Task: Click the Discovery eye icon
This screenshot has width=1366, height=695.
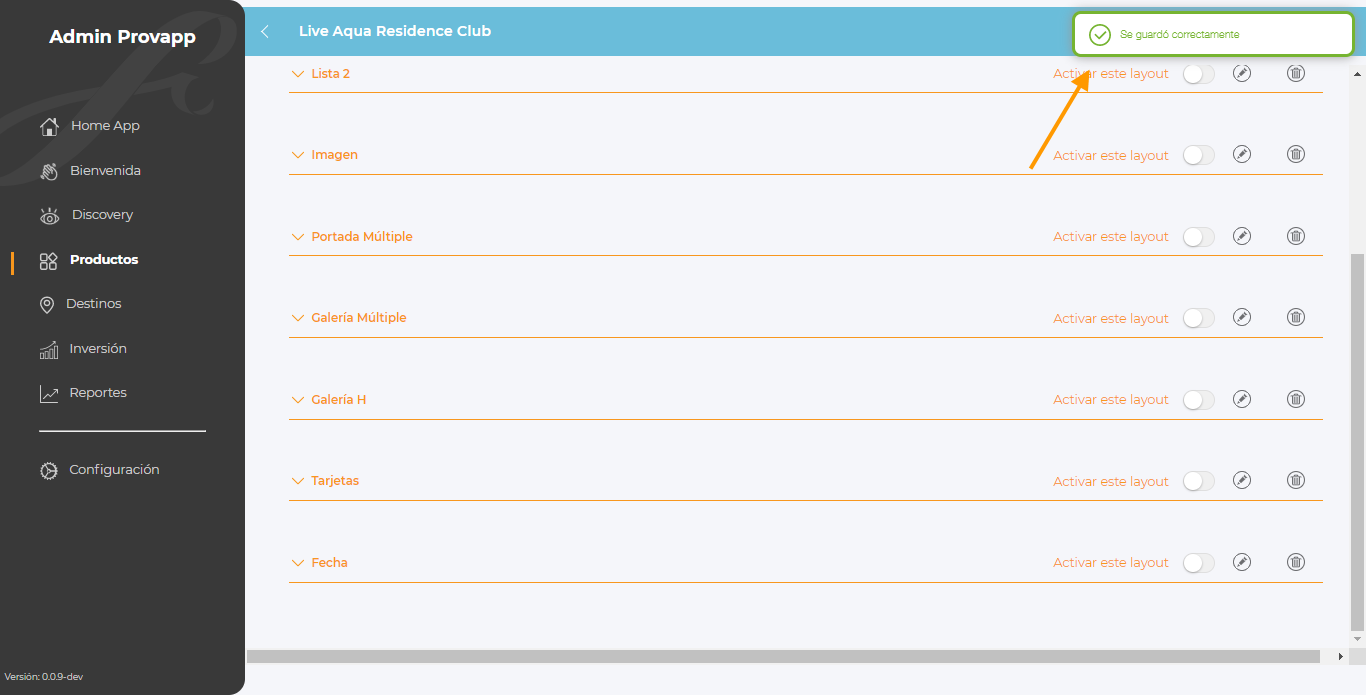Action: click(x=49, y=215)
